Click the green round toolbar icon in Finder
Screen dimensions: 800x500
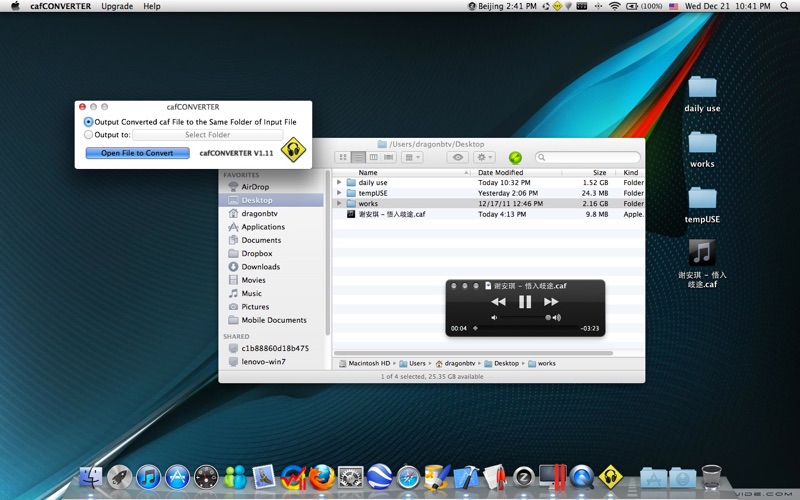(515, 158)
